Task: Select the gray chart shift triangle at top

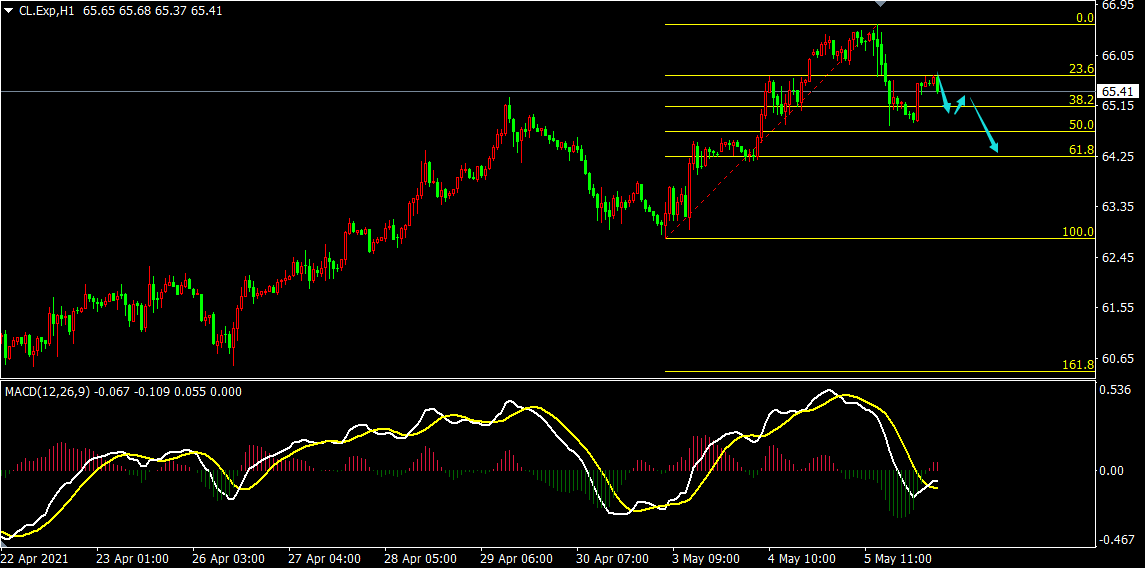Action: (880, 4)
